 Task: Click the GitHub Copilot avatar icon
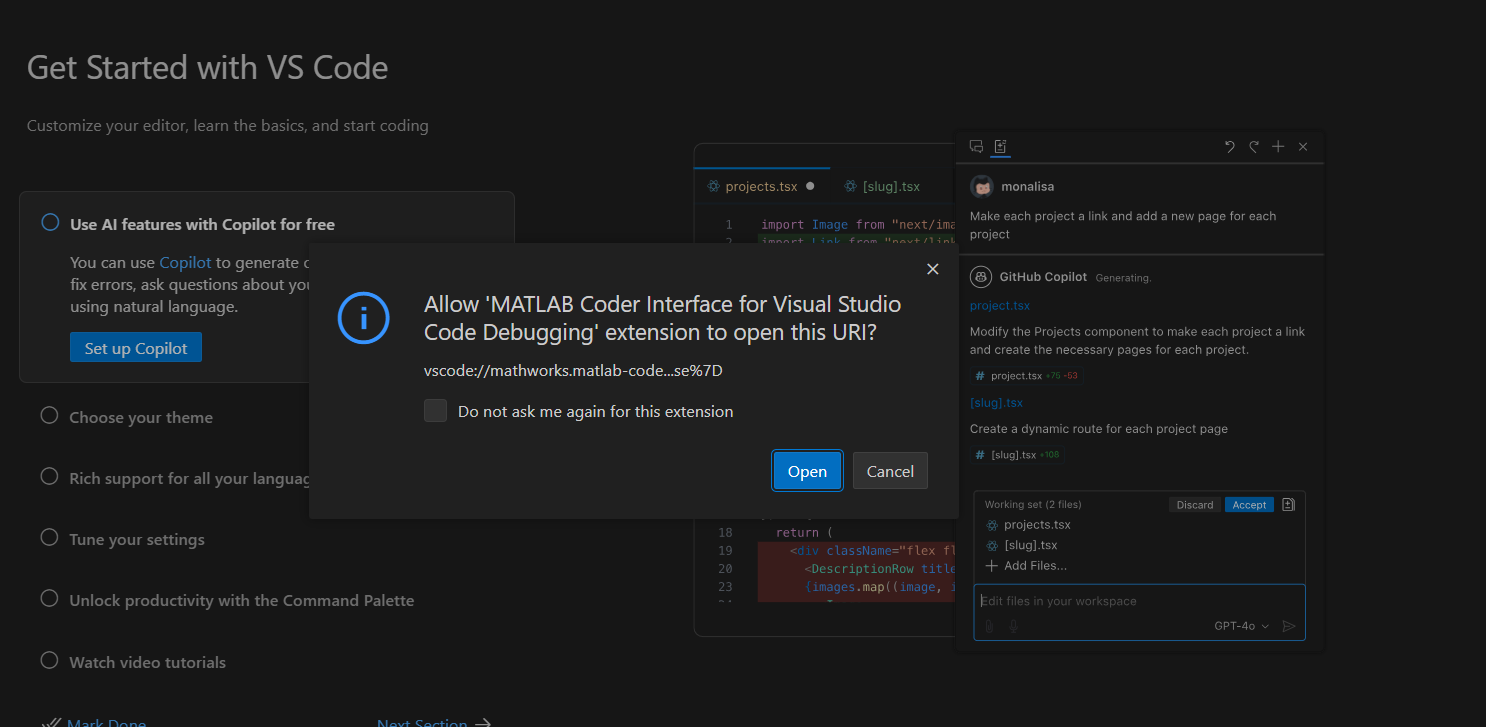(982, 277)
